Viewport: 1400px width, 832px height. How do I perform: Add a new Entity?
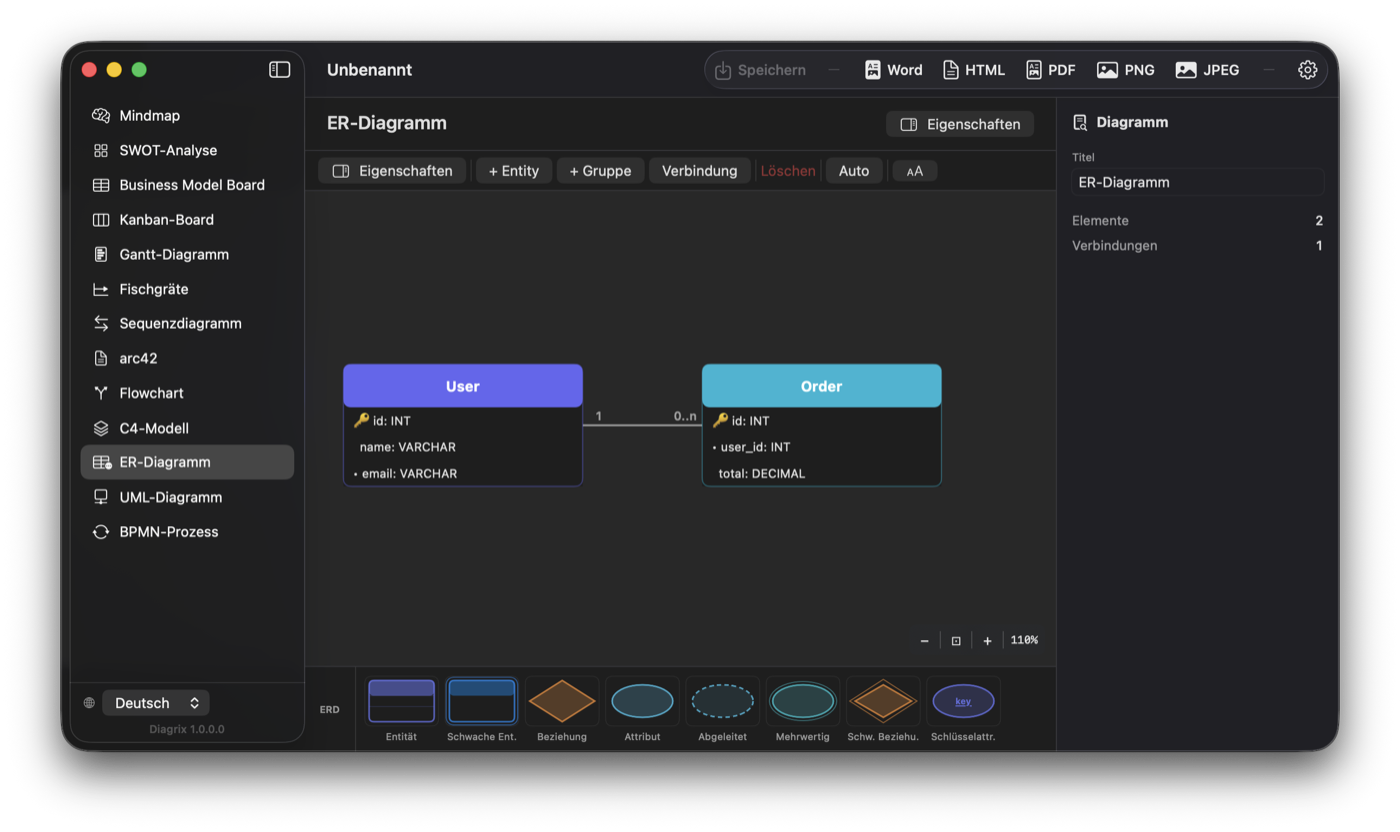point(514,171)
